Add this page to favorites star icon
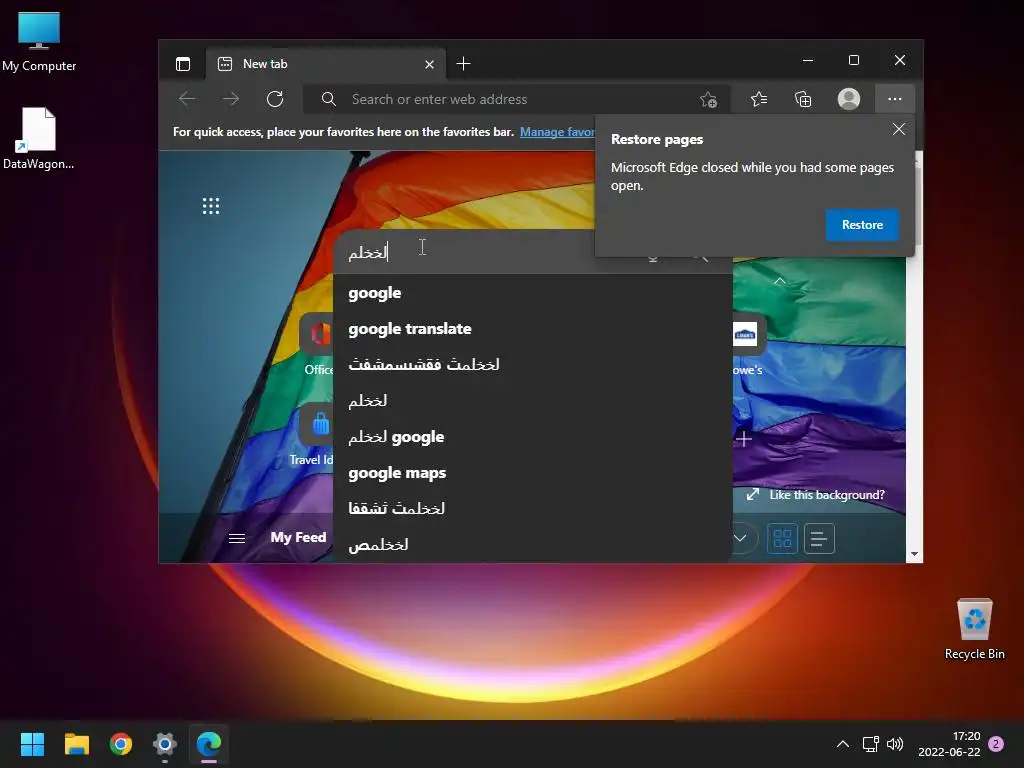The height and width of the screenshot is (768, 1024). [x=708, y=99]
